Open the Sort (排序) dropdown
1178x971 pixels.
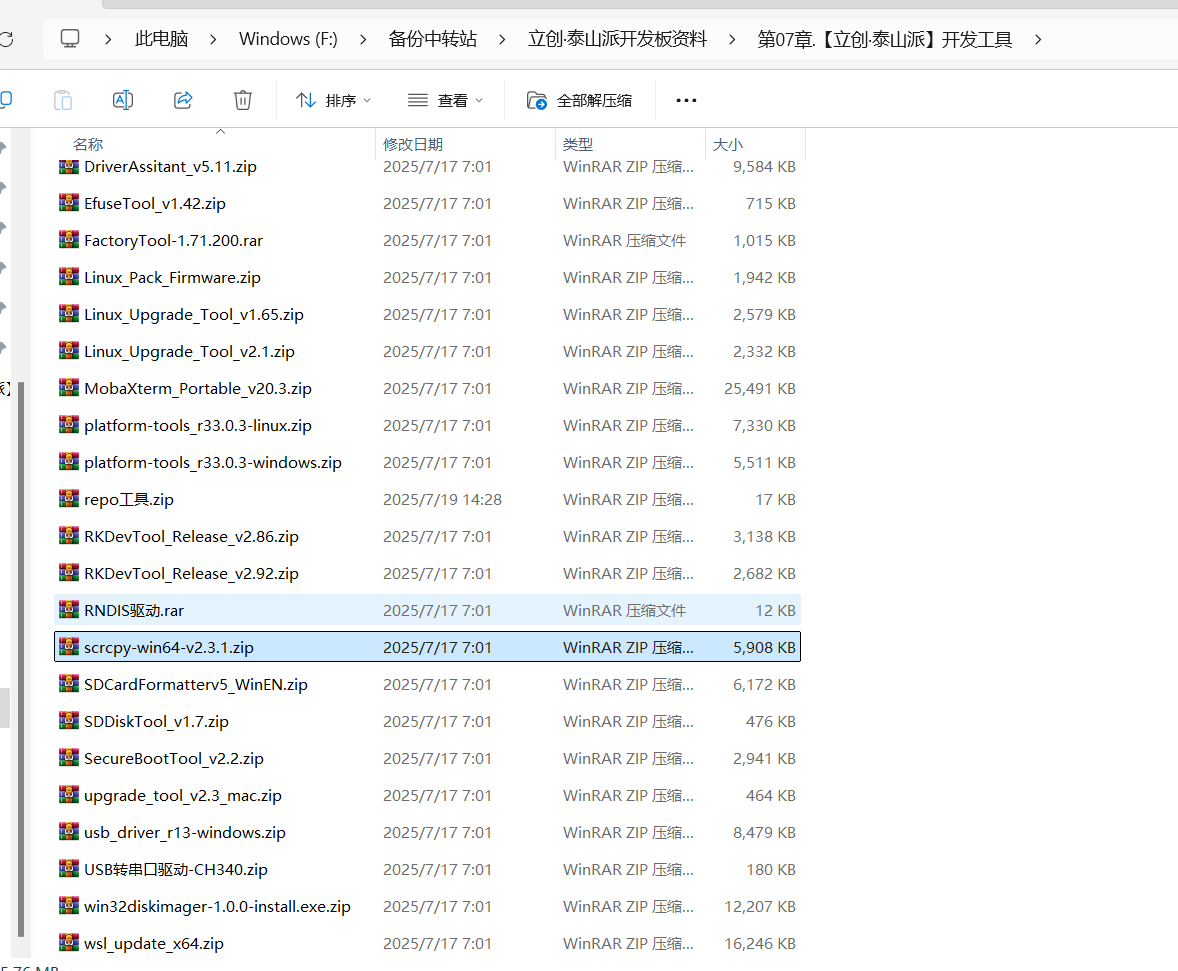point(333,100)
